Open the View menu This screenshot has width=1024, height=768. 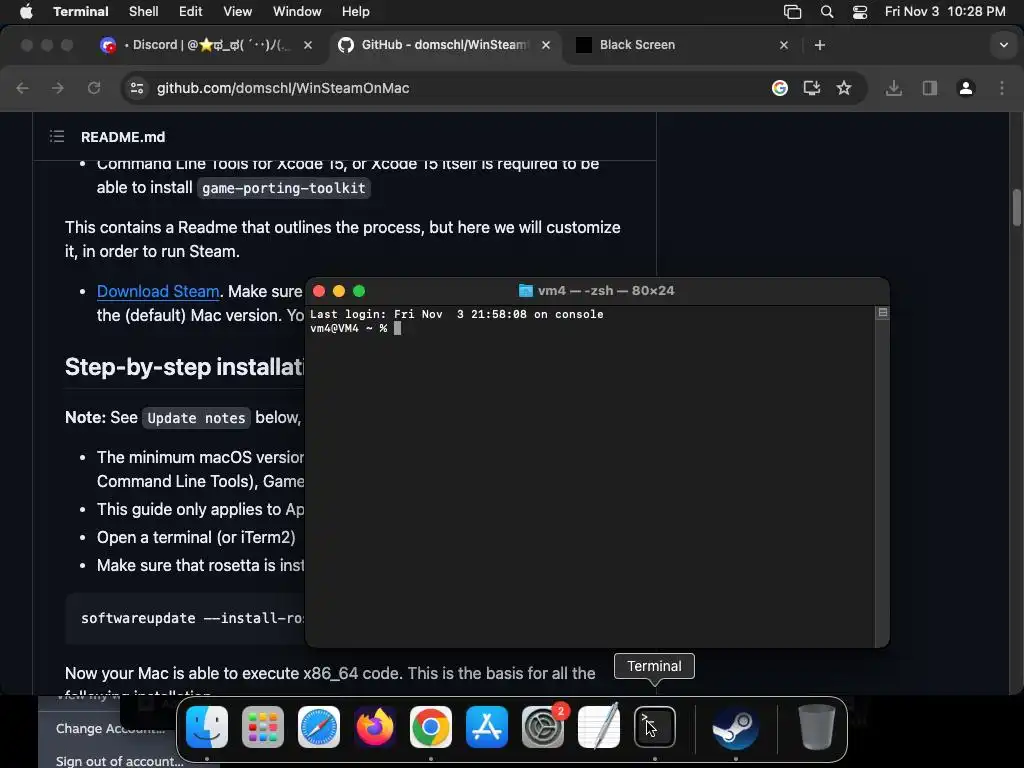(x=238, y=11)
